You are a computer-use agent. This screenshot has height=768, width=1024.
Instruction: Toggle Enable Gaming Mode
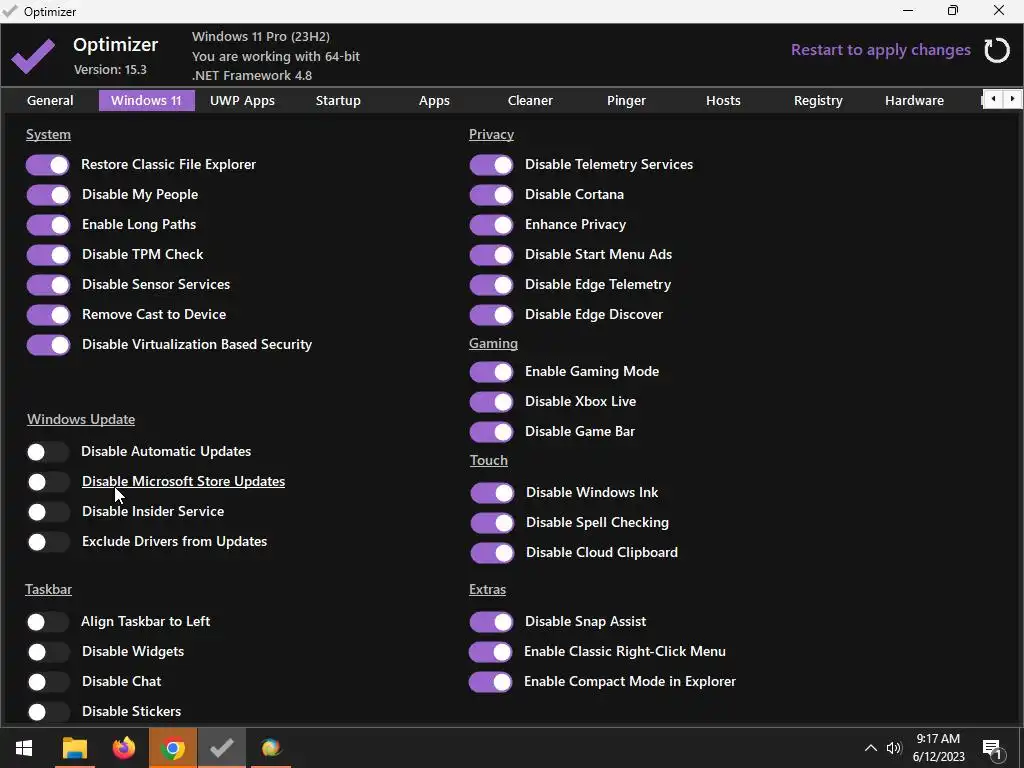click(491, 372)
